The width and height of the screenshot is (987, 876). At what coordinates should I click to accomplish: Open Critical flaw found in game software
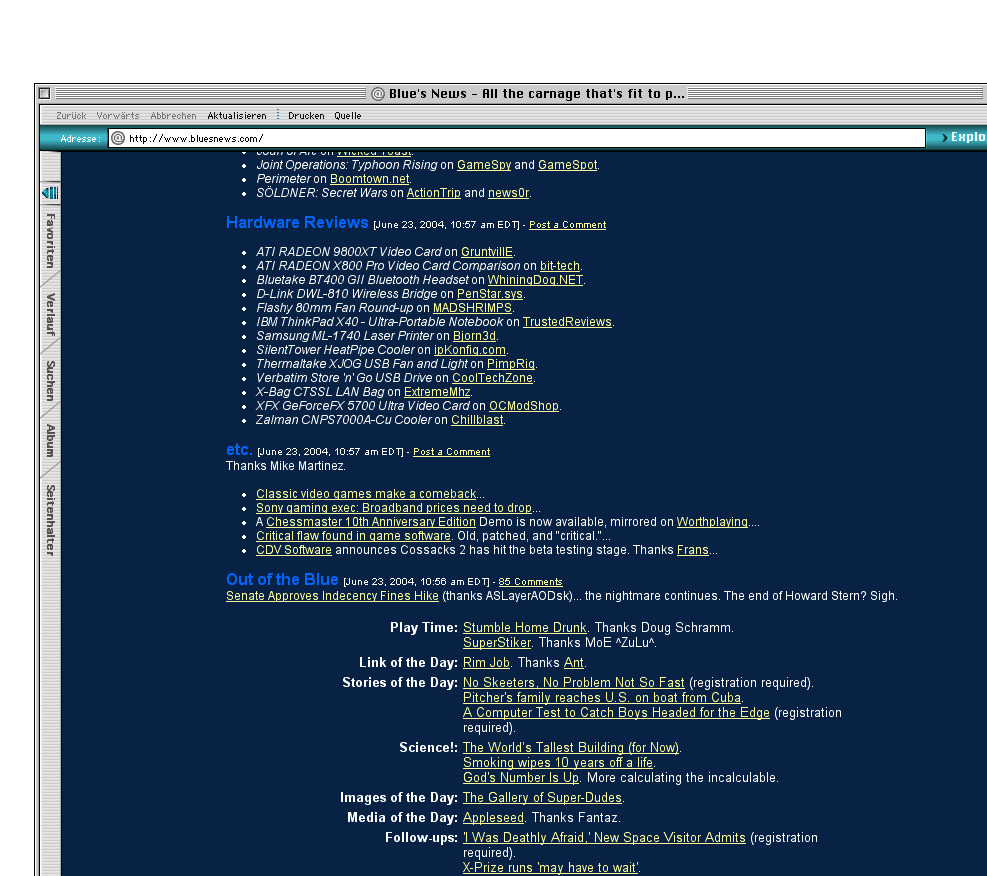(353, 536)
